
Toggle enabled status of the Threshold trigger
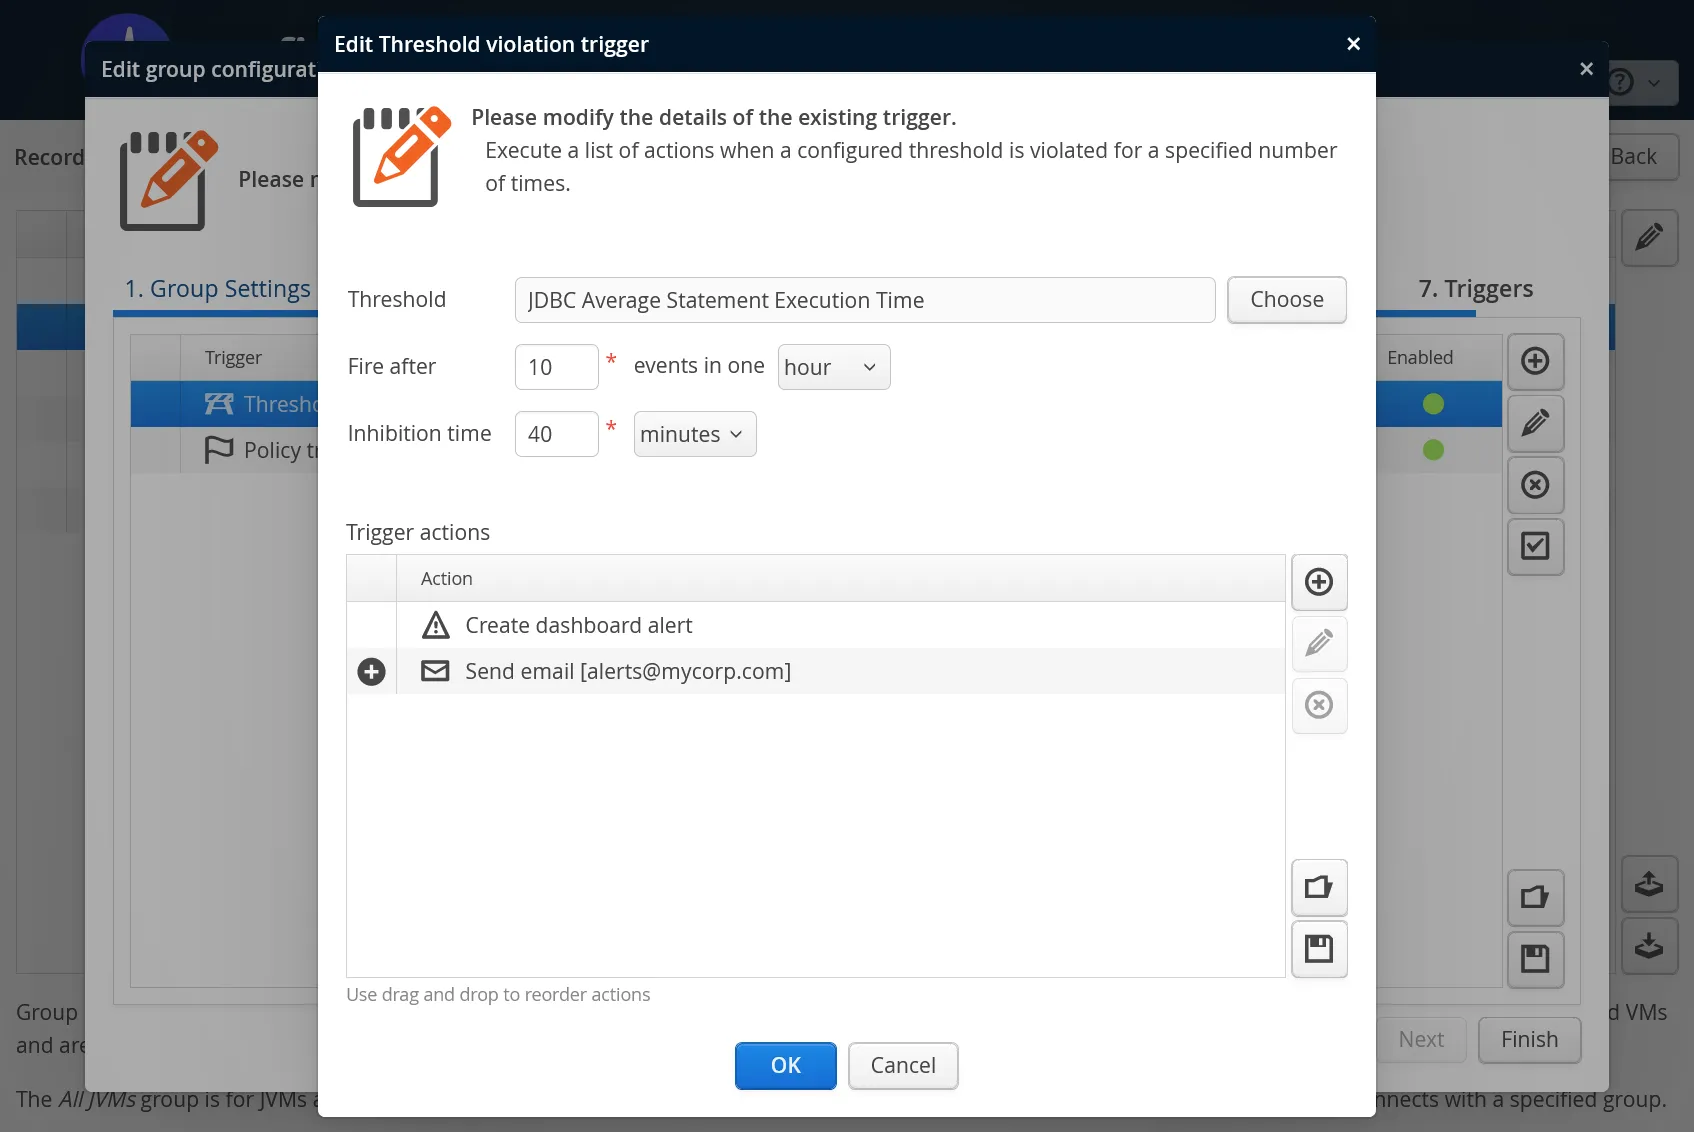tap(1434, 404)
